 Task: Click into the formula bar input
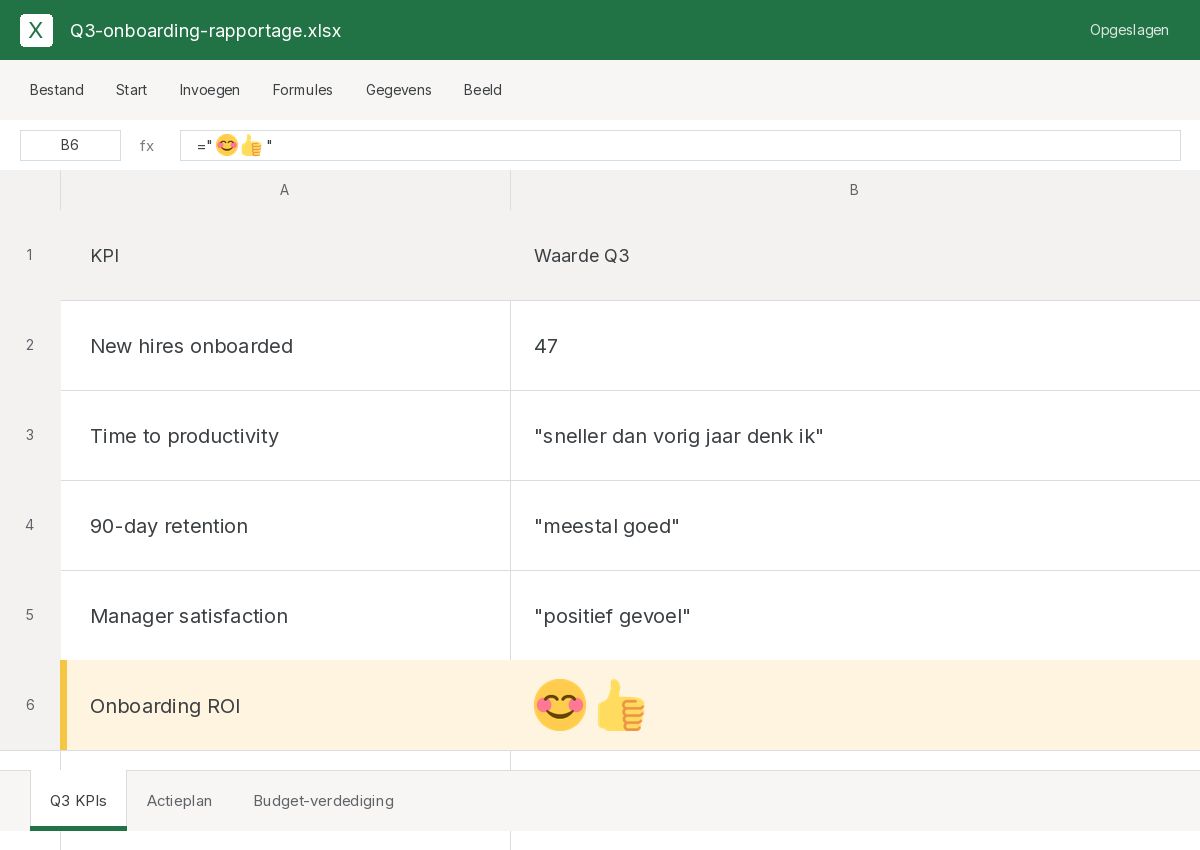pyautogui.click(x=680, y=145)
